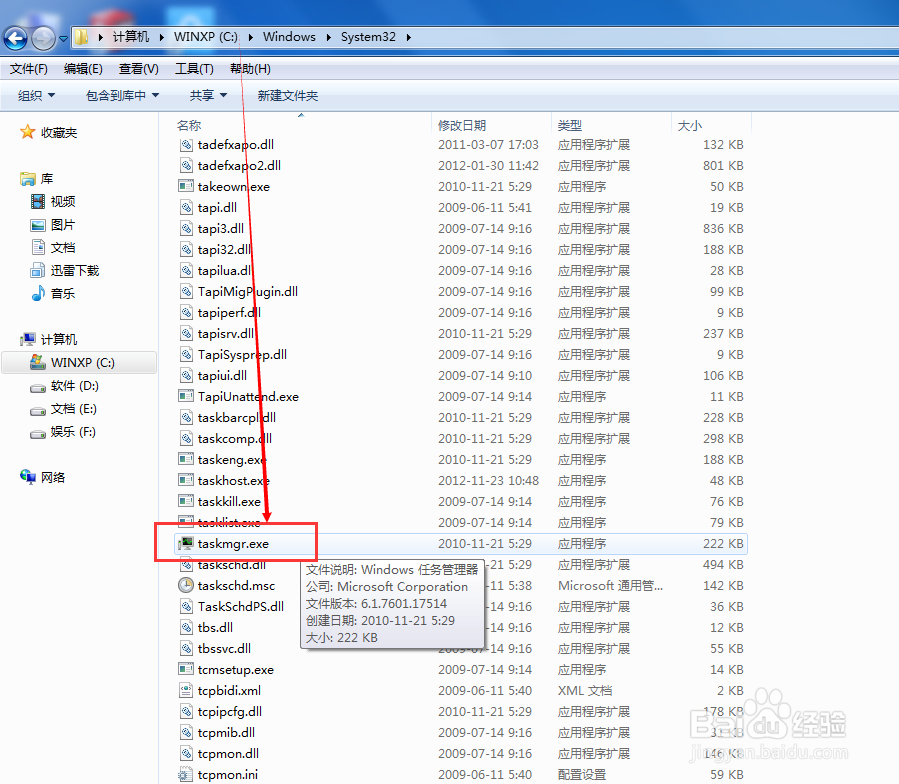Select takeown.exe file icon
The width and height of the screenshot is (899, 784).
tap(186, 186)
